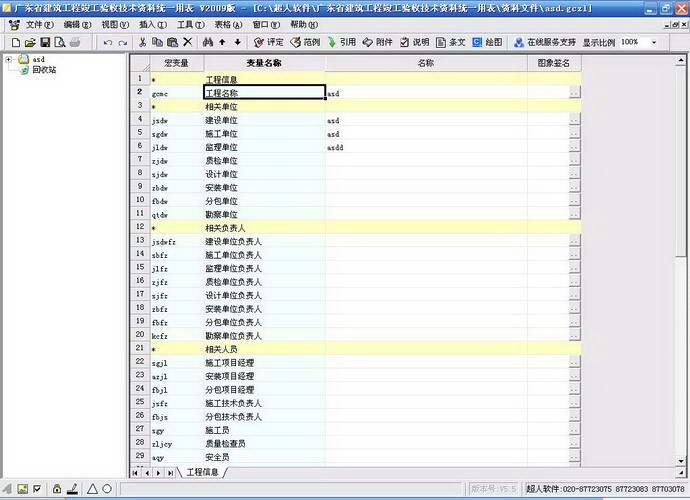
Task: Click the ellipsis button in 安全员 row
Action: (574, 456)
